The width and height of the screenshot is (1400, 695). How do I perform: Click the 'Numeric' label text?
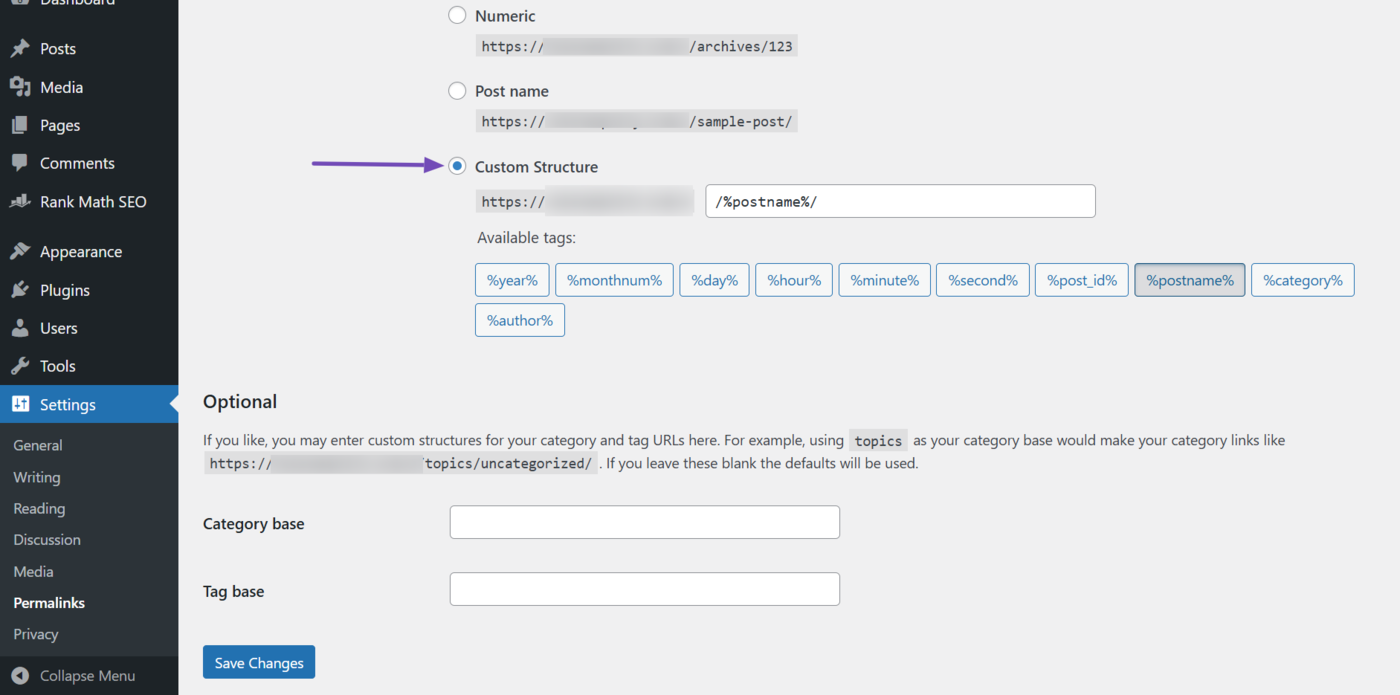click(x=505, y=16)
